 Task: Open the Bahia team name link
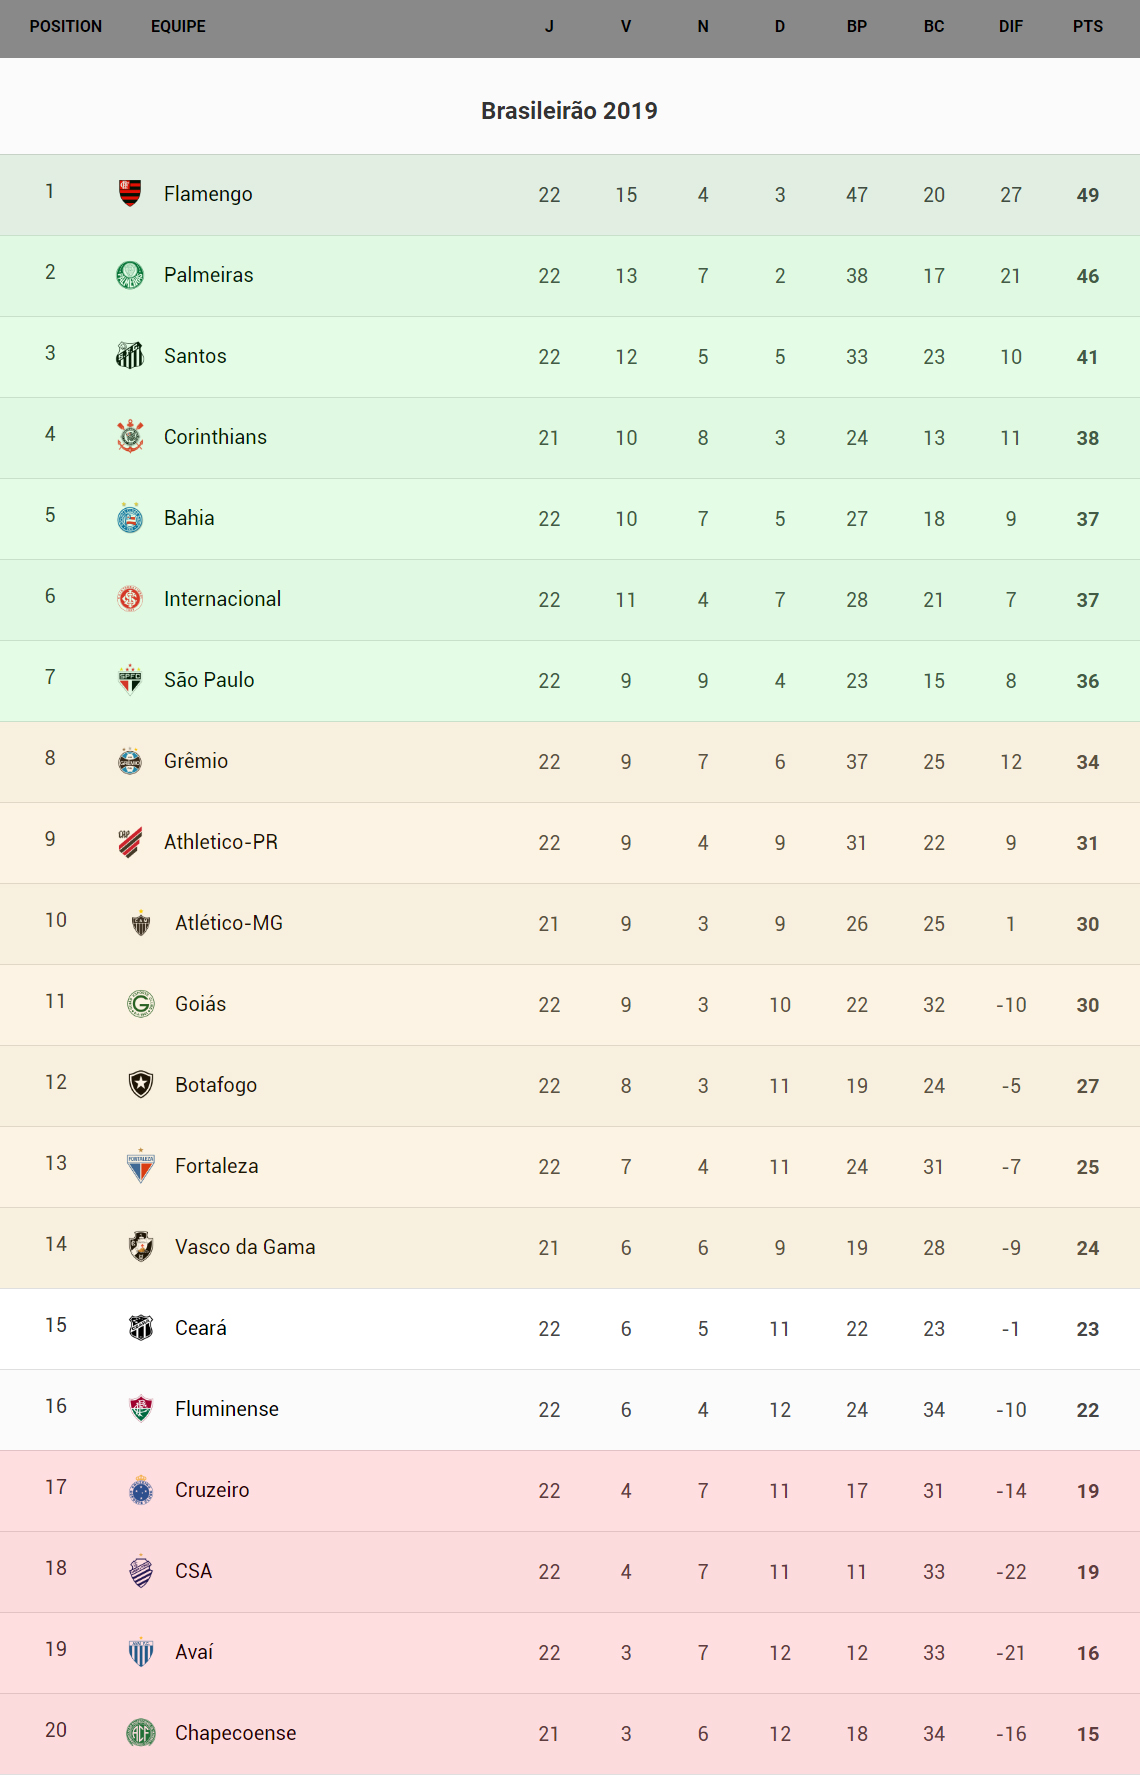tap(189, 518)
